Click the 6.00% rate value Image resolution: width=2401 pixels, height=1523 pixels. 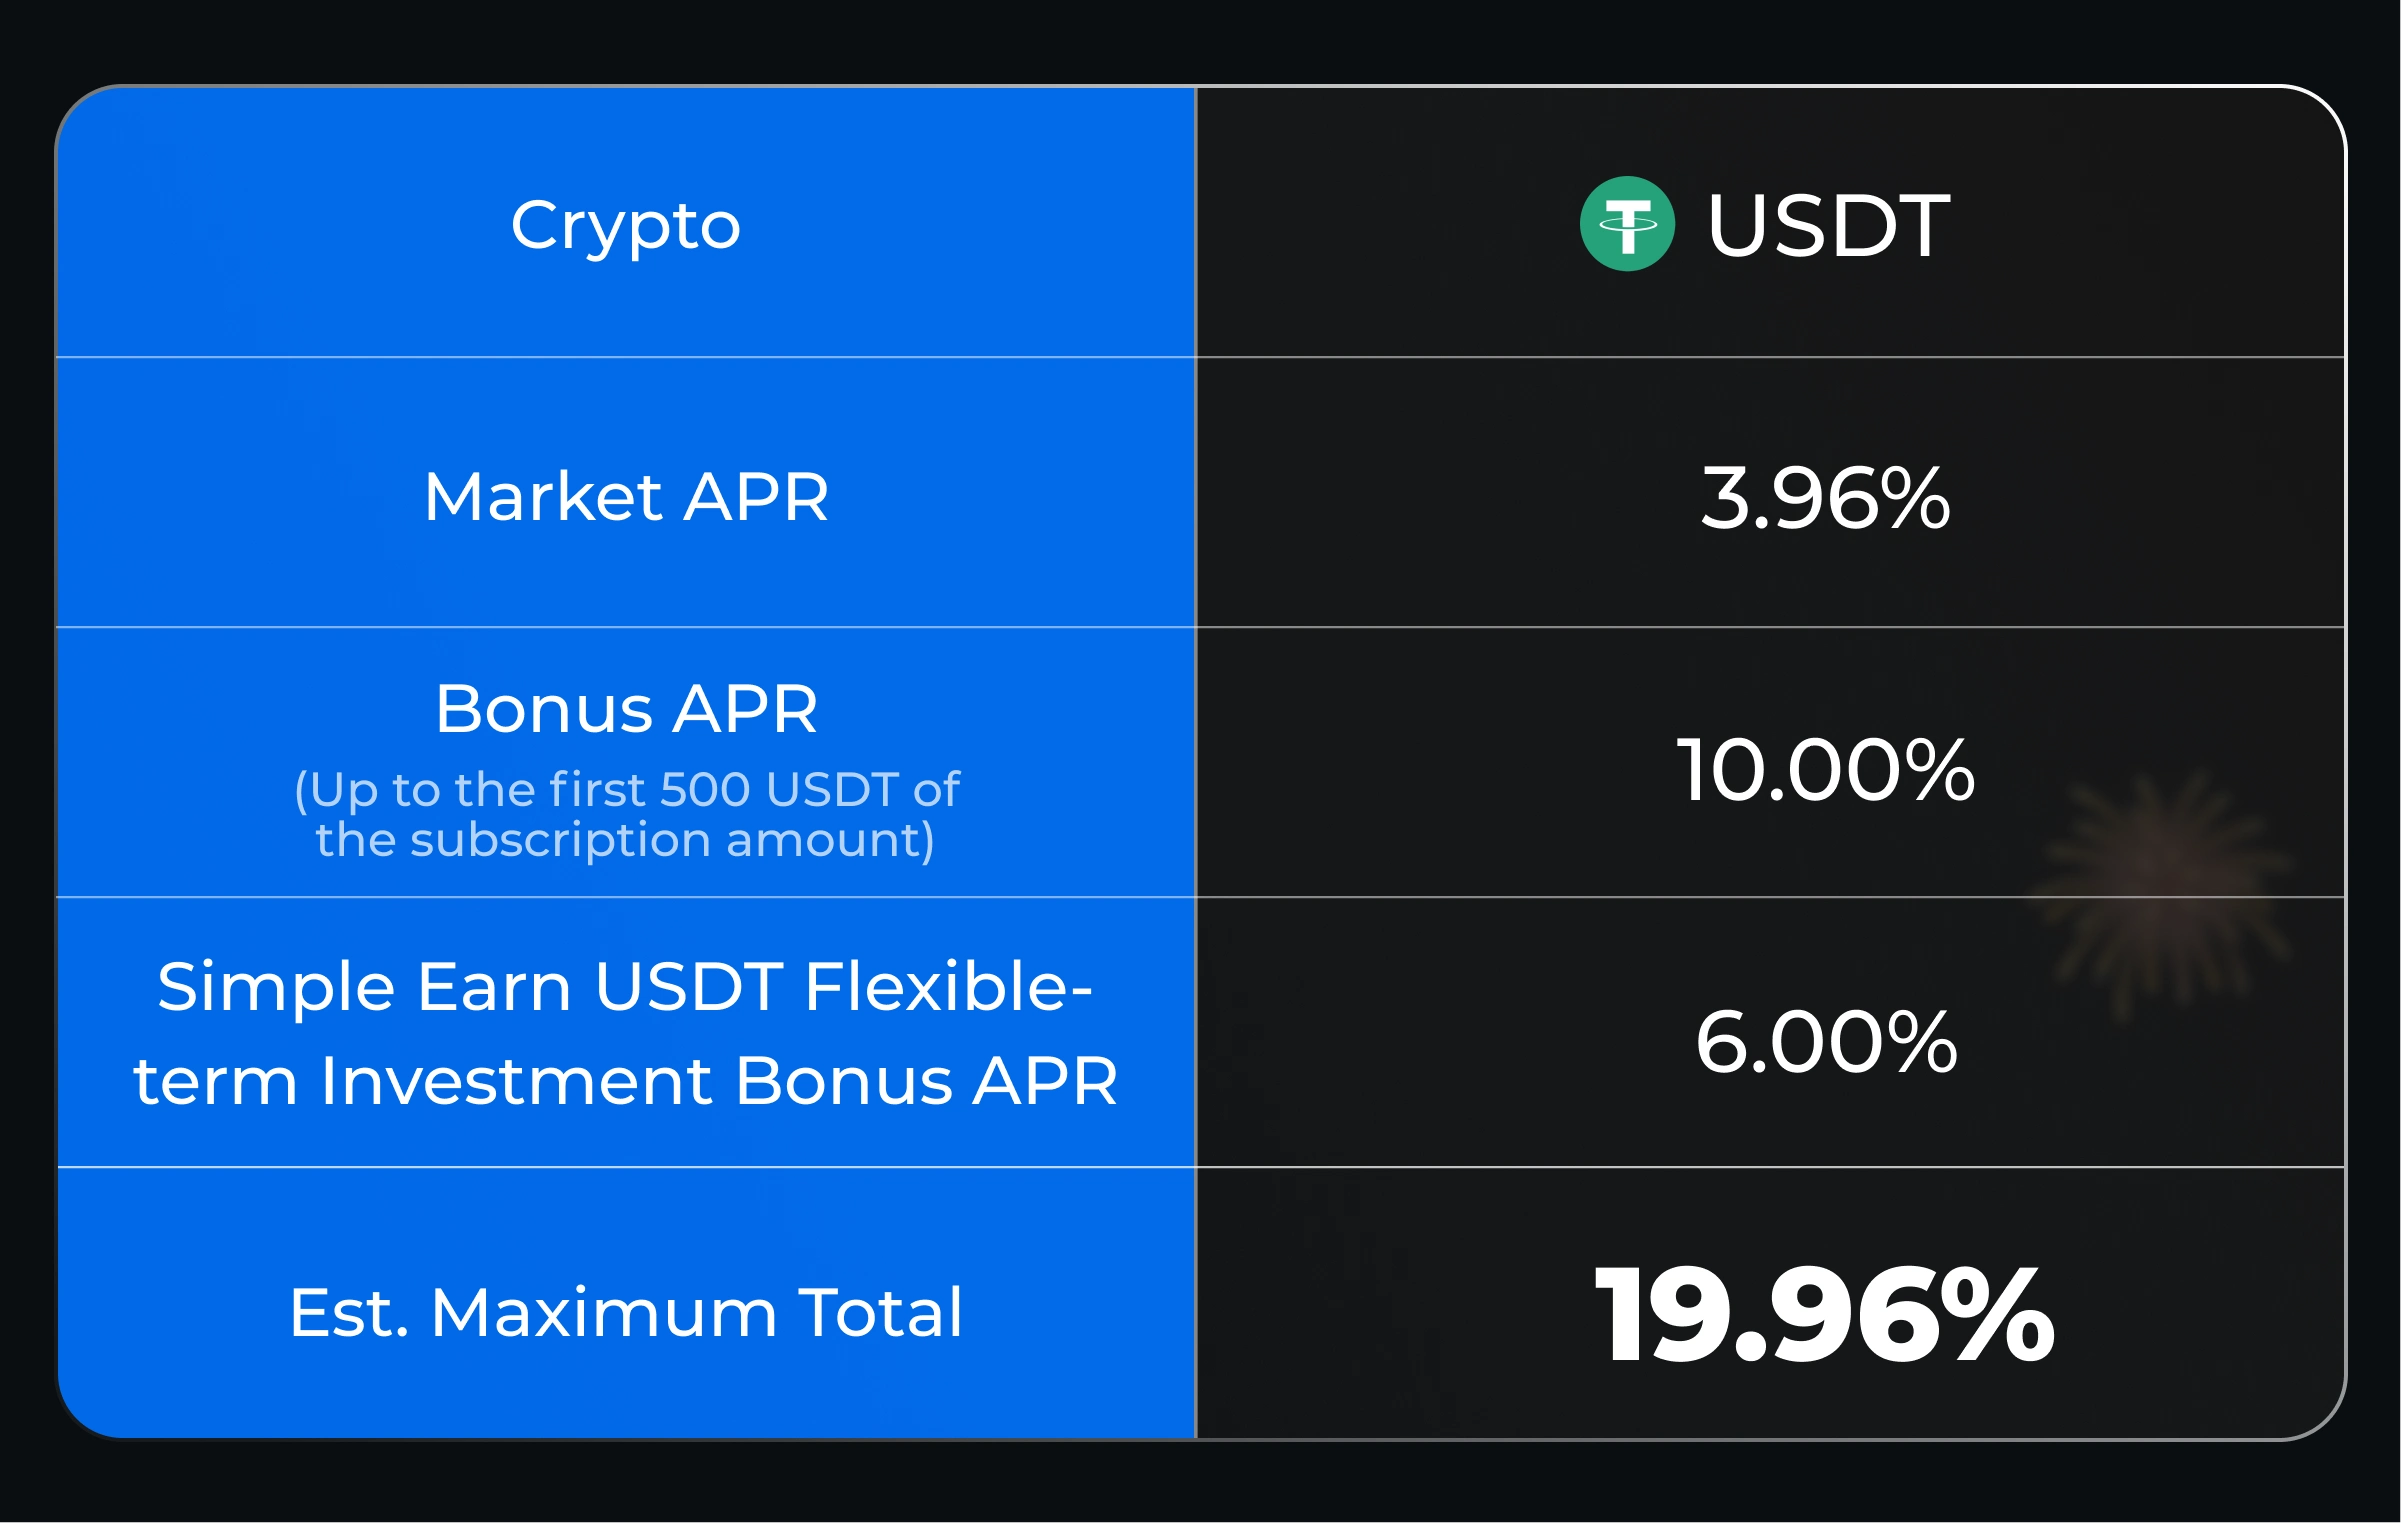tap(1825, 1041)
